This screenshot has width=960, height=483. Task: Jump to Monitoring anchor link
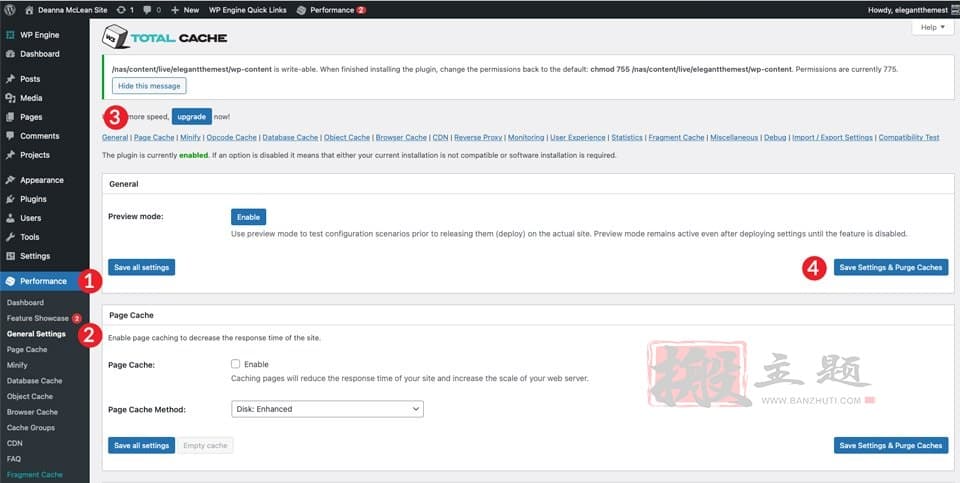pos(526,138)
